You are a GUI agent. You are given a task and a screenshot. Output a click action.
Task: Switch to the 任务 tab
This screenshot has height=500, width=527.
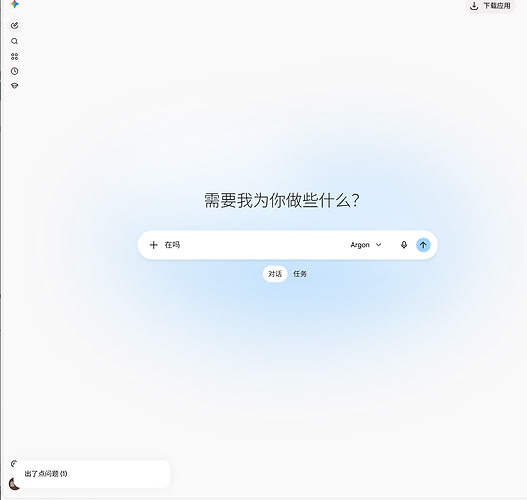(x=300, y=274)
